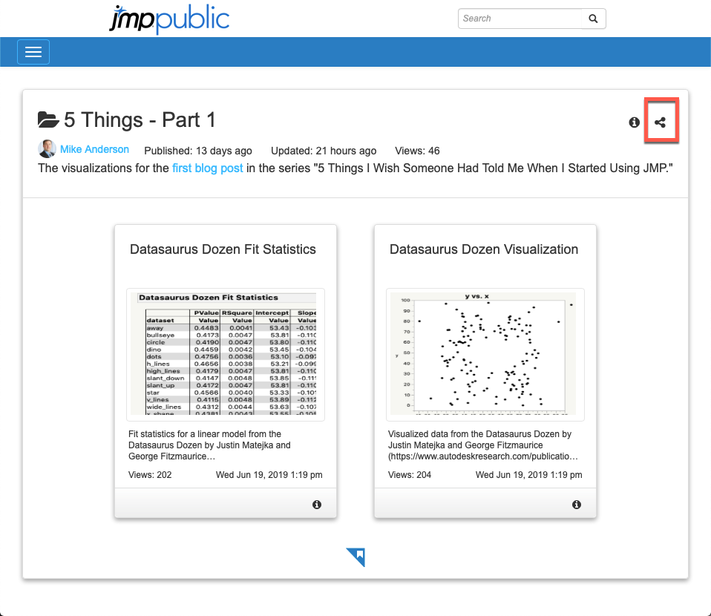Click Mike Anderson's avatar photo
Viewport: 711px width, 616px height.
[x=47, y=149]
